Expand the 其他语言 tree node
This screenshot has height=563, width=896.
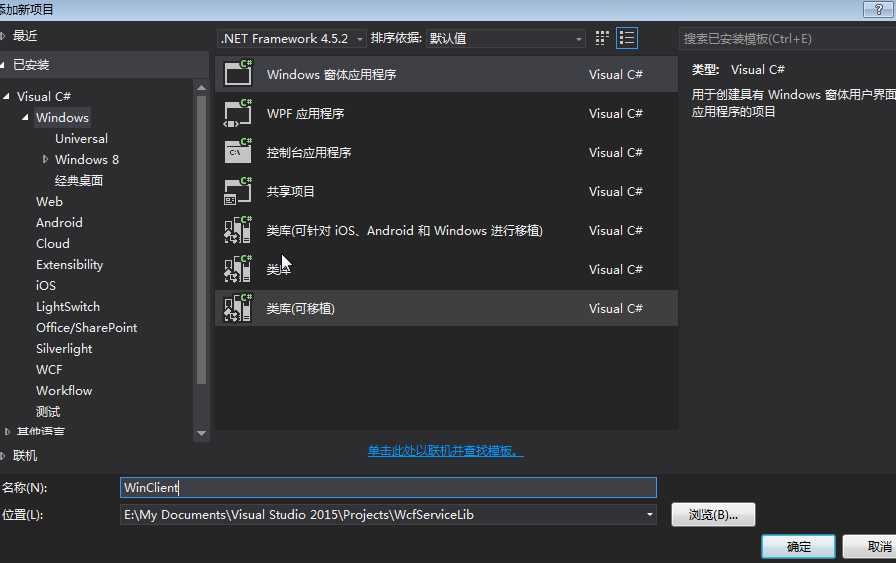point(7,432)
